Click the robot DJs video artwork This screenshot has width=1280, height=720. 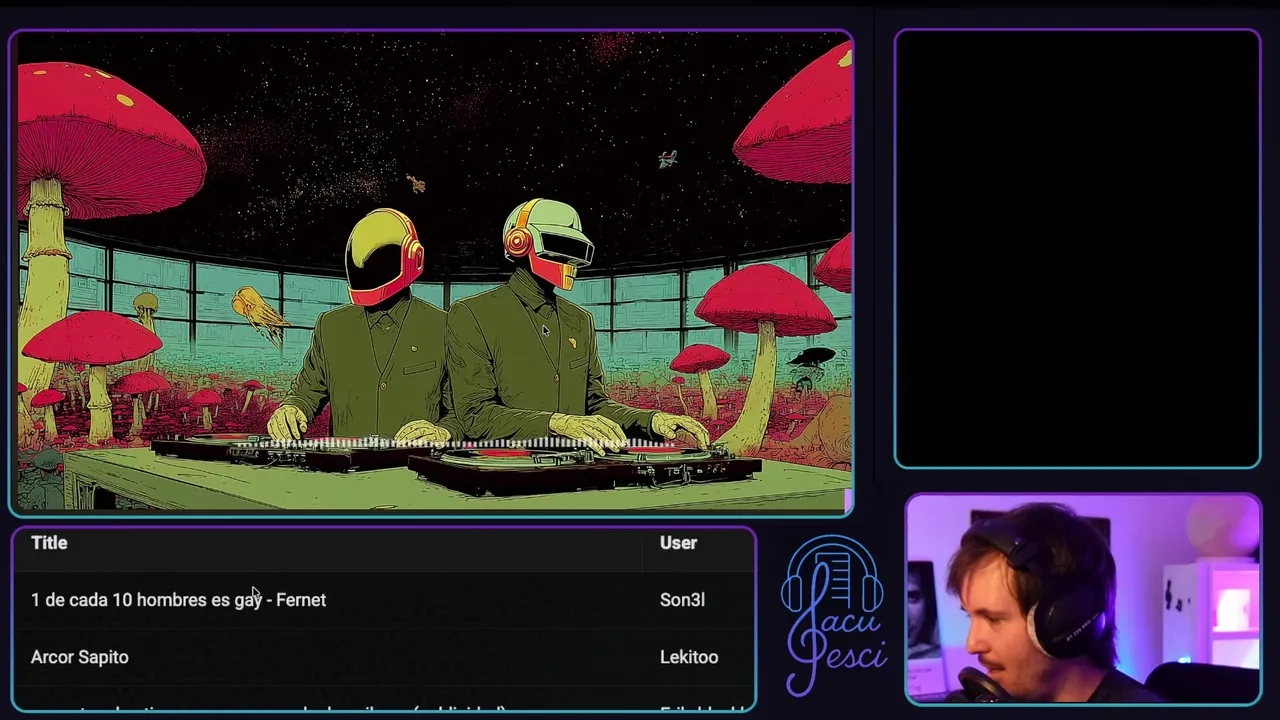(431, 273)
